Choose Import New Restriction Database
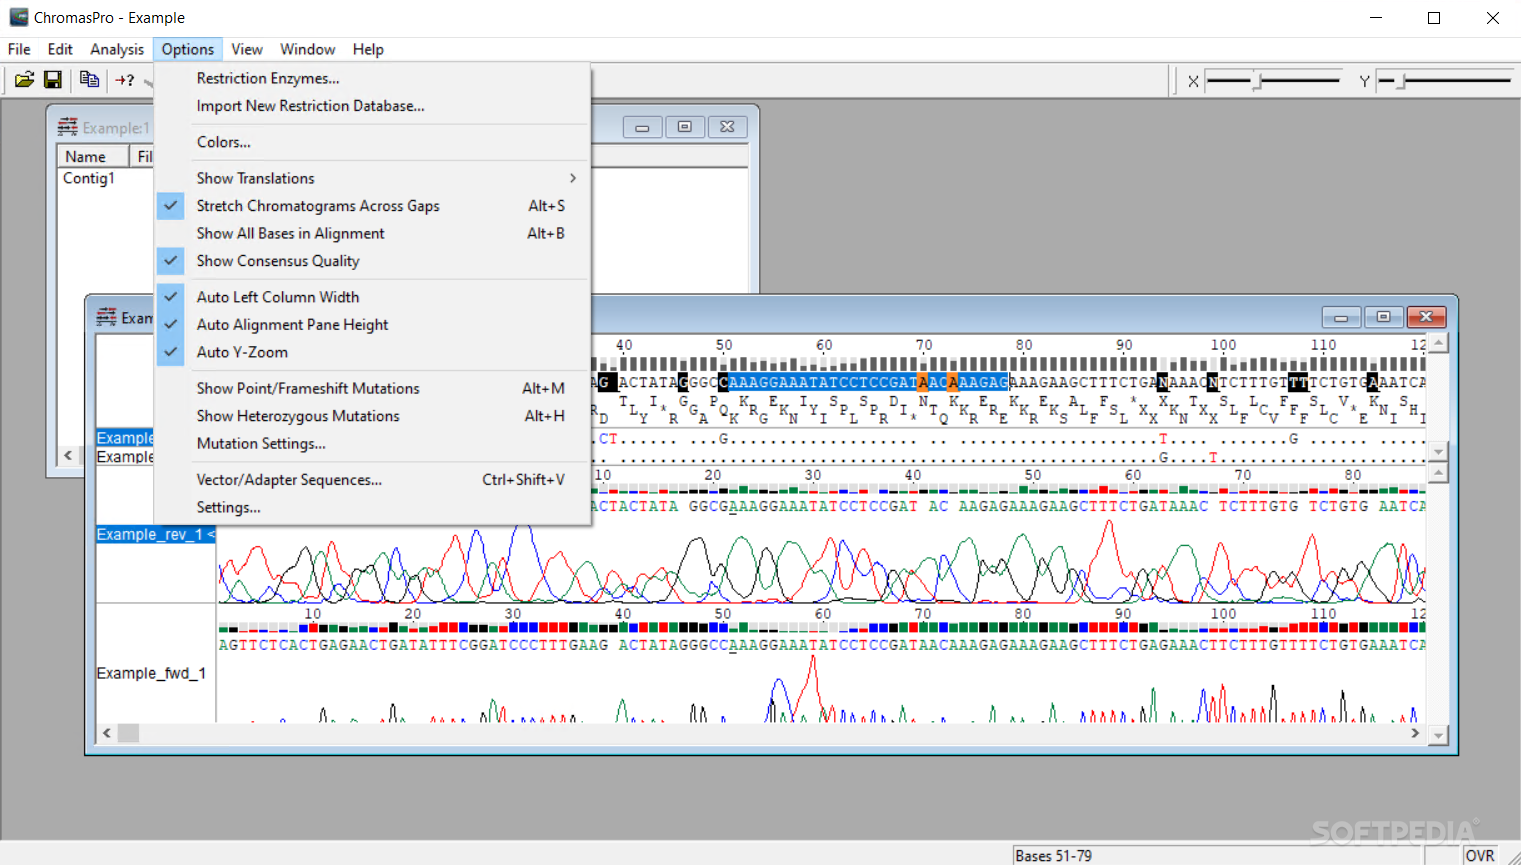The width and height of the screenshot is (1521, 865). tap(372, 106)
